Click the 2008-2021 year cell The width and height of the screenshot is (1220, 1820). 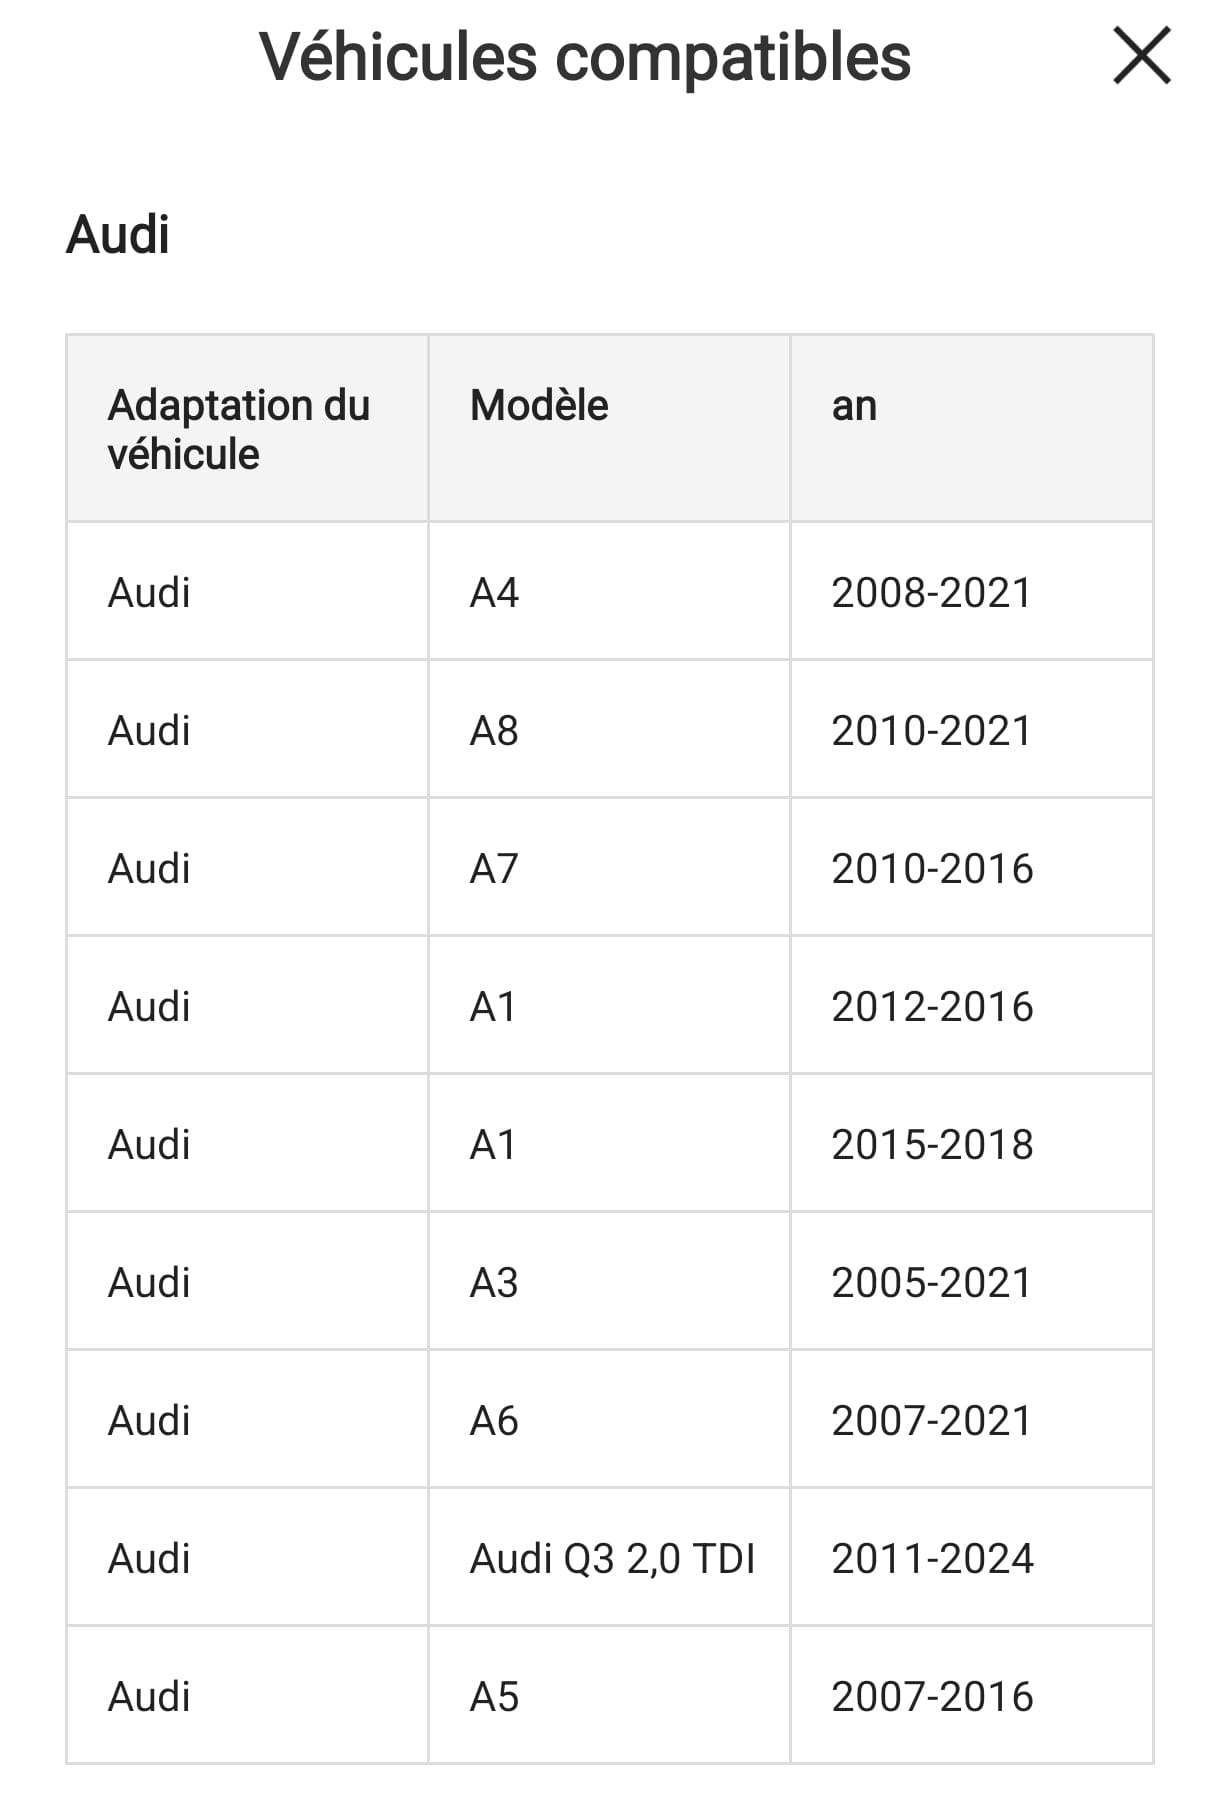[931, 593]
